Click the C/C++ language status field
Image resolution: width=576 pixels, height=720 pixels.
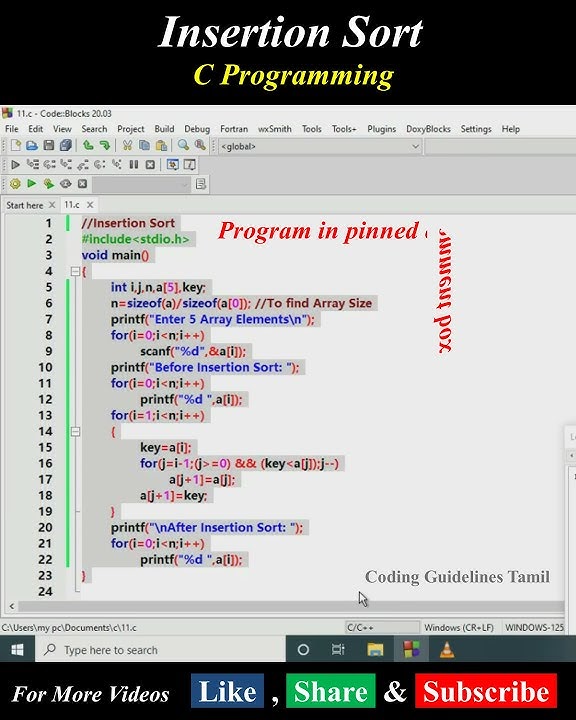pyautogui.click(x=382, y=627)
